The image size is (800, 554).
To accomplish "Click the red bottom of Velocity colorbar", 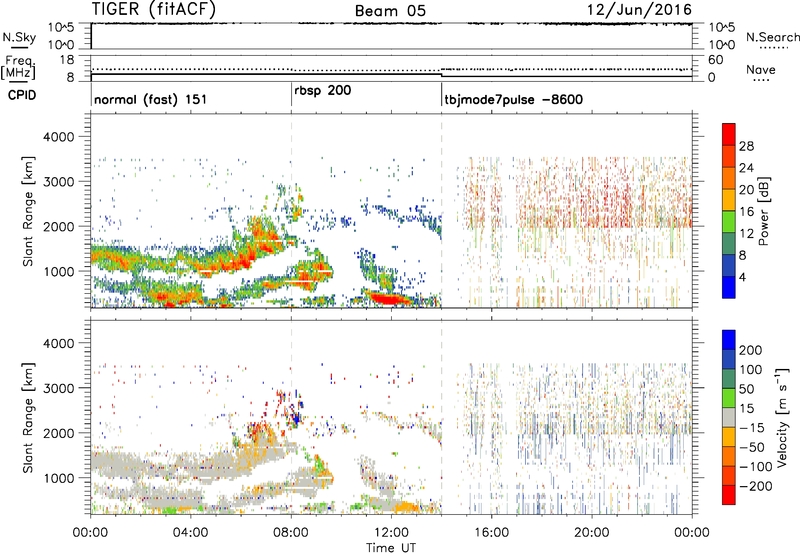I will pos(729,495).
